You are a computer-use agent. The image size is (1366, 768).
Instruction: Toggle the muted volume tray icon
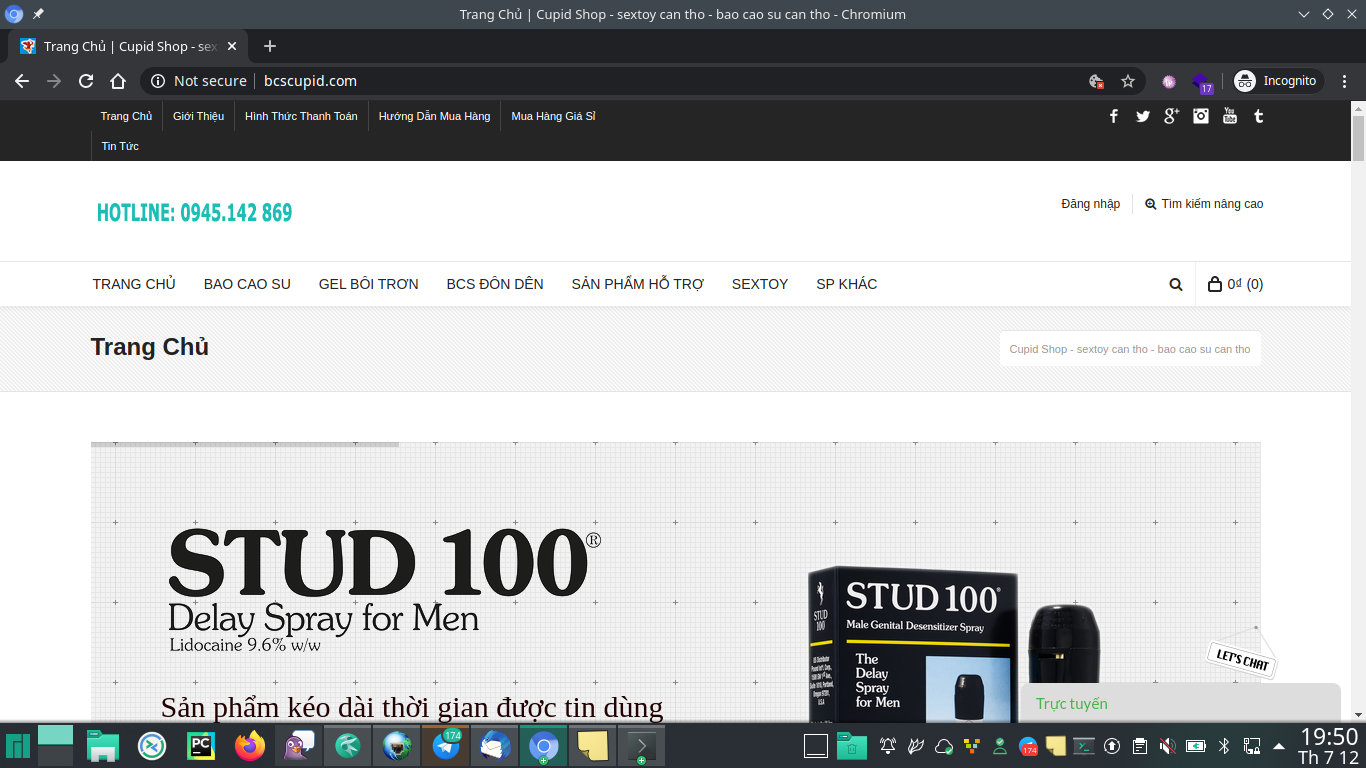point(1167,746)
